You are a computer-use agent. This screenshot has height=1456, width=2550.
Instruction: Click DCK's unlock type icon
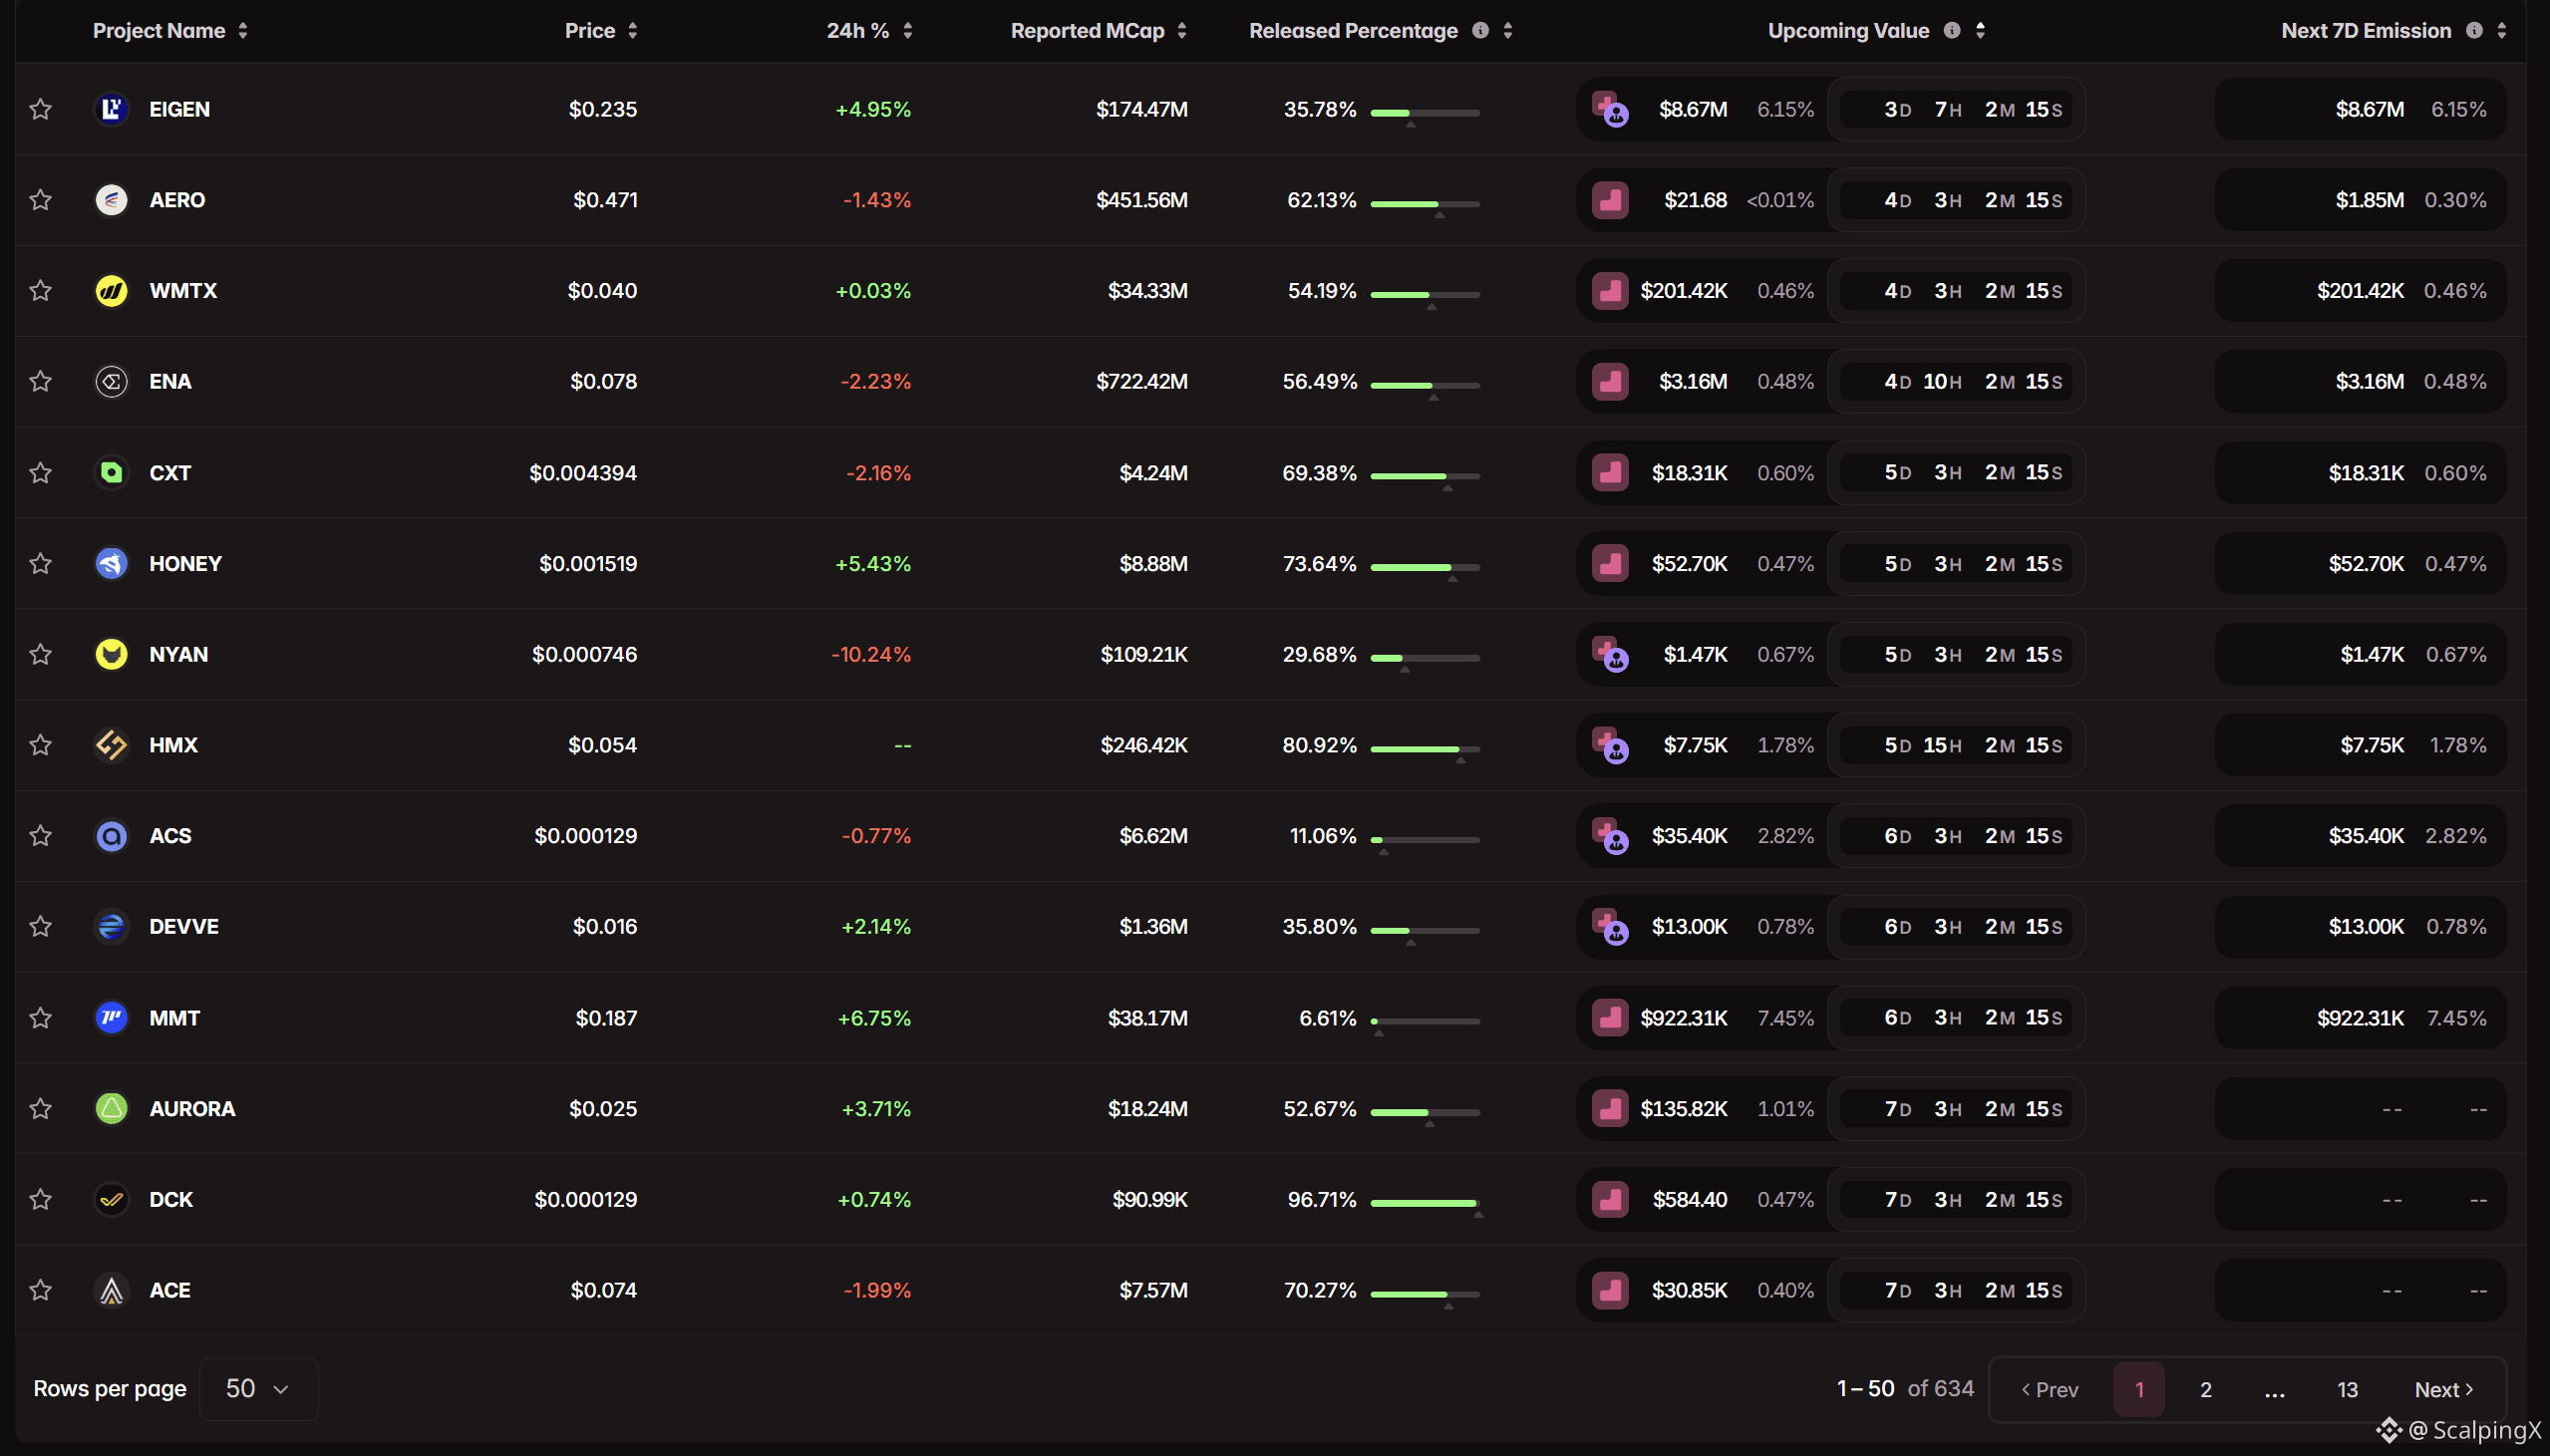[1610, 1199]
